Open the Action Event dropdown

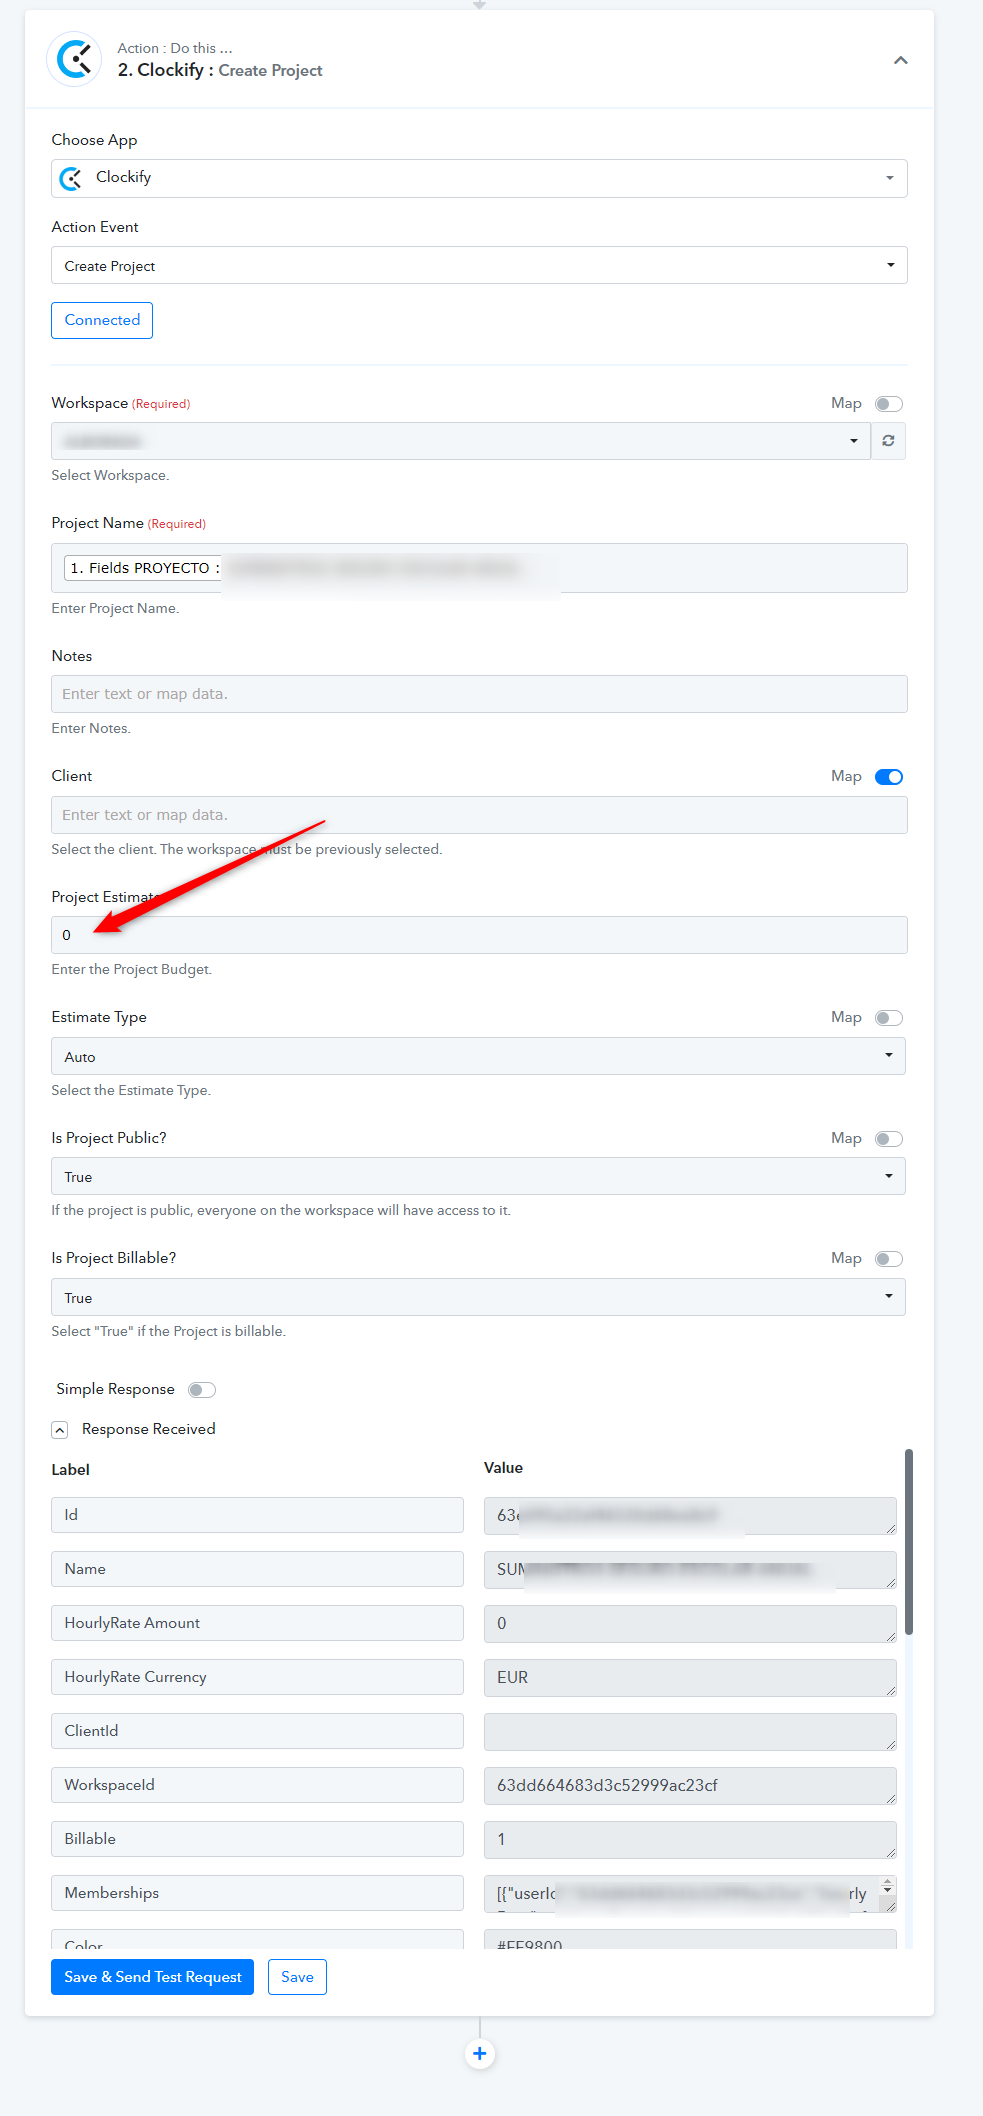pos(479,265)
